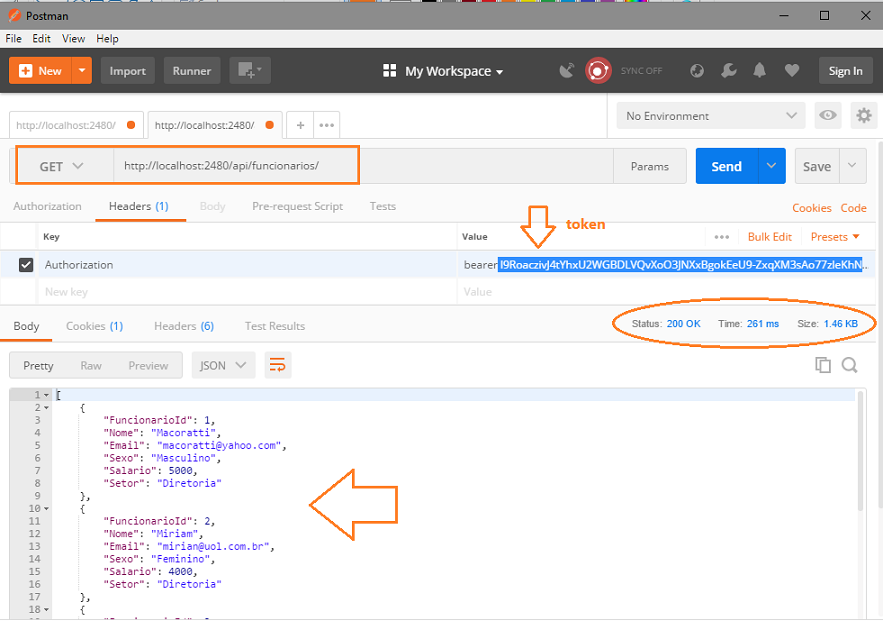Image resolution: width=883 pixels, height=621 pixels.
Task: Click the Params button
Action: coord(650,166)
